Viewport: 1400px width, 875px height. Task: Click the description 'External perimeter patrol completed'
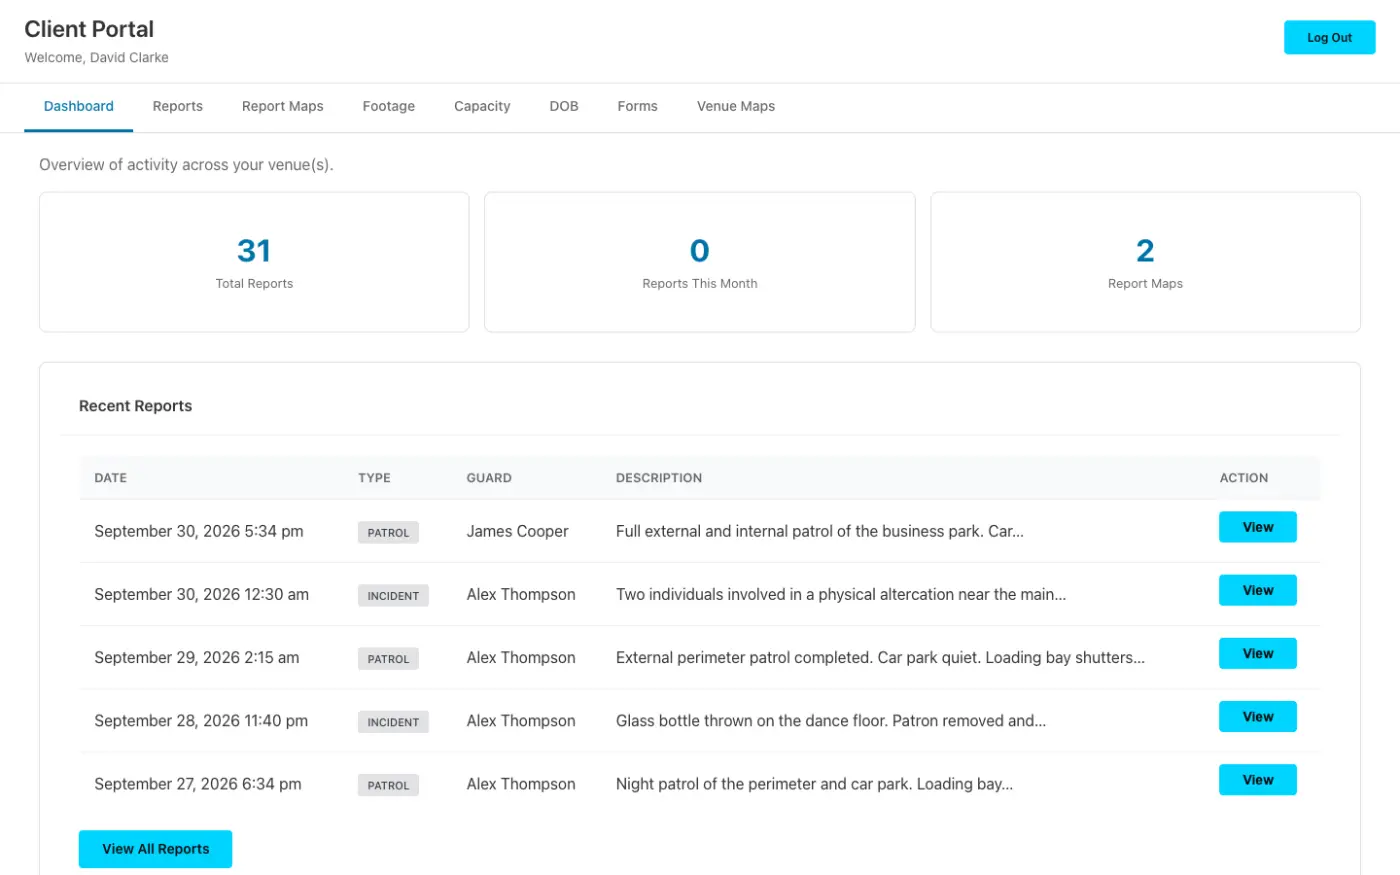pos(880,657)
